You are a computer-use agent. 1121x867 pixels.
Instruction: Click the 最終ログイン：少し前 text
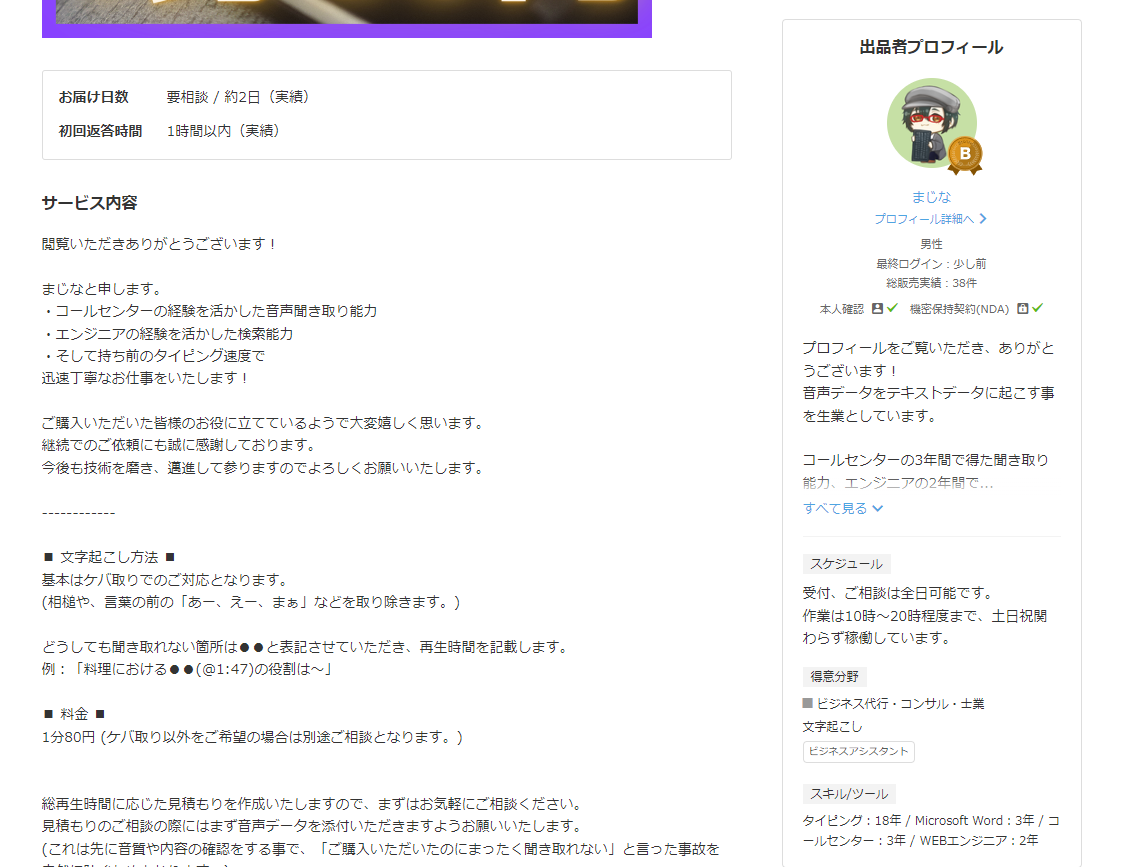point(932,264)
